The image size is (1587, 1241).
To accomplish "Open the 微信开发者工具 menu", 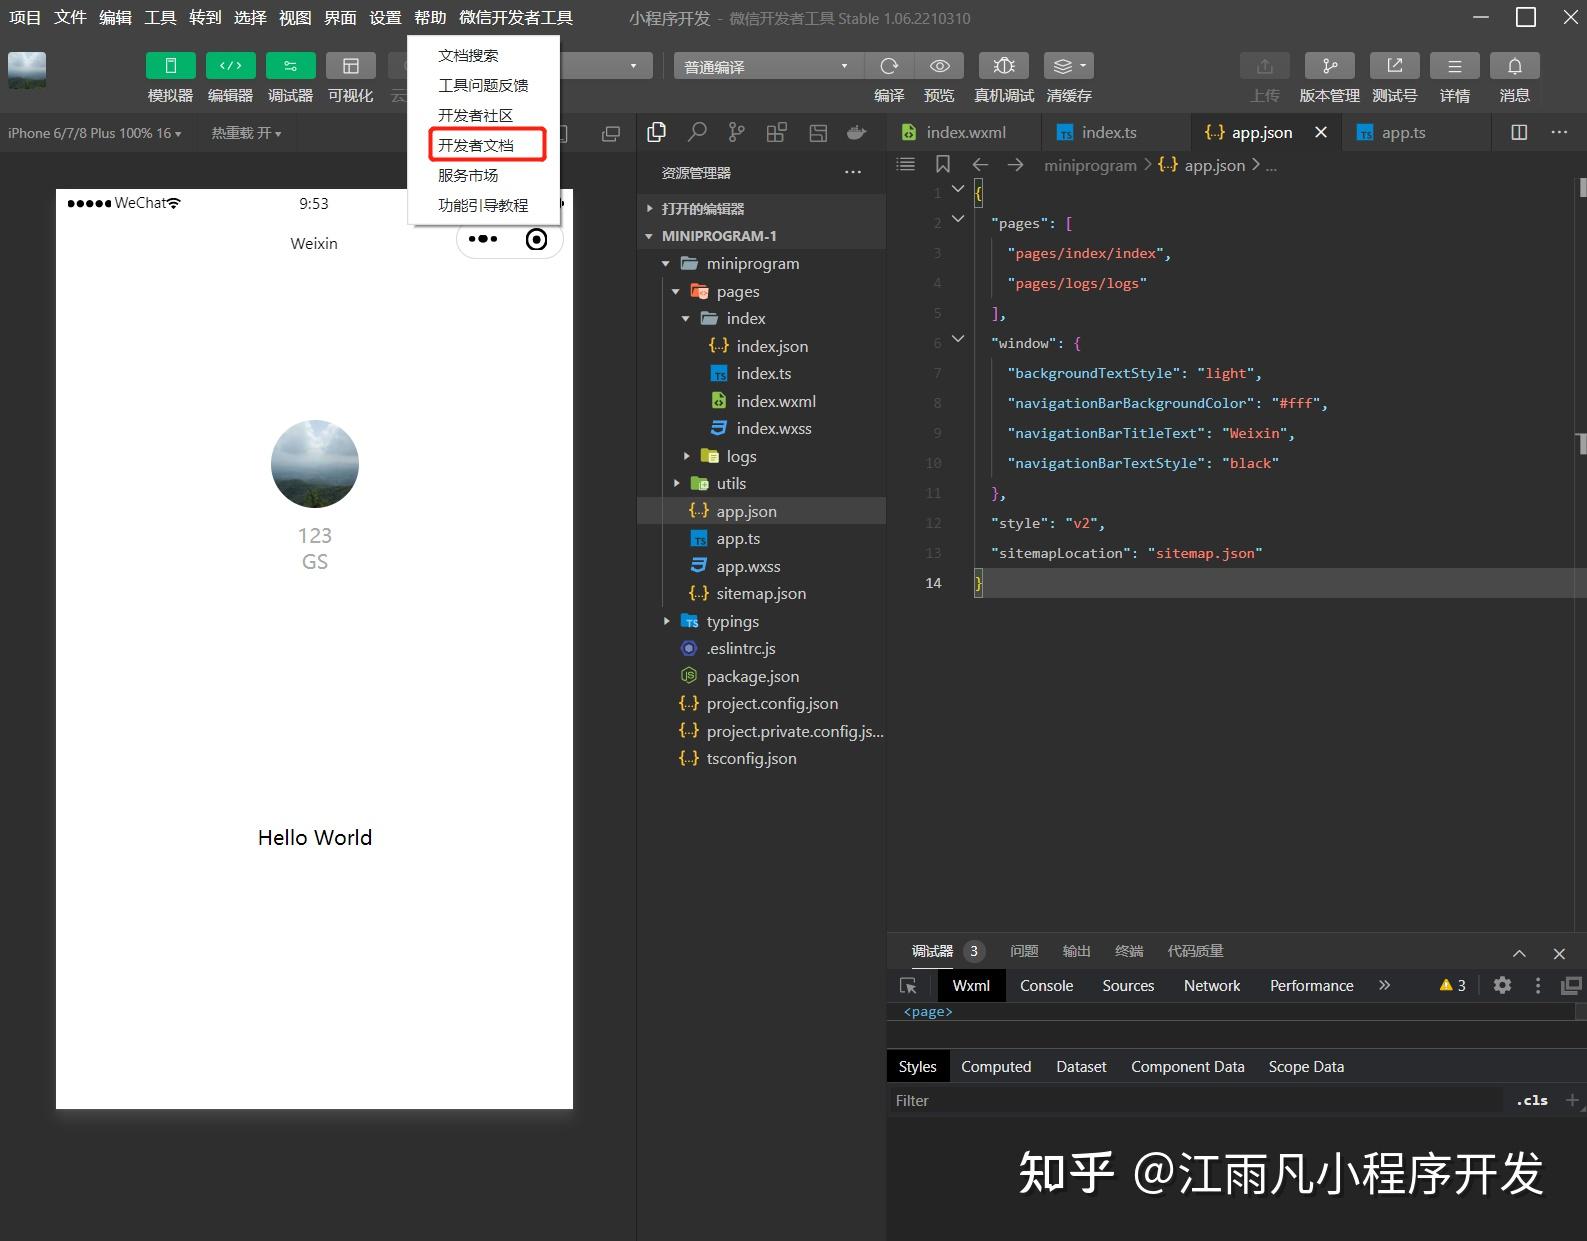I will coord(516,17).
